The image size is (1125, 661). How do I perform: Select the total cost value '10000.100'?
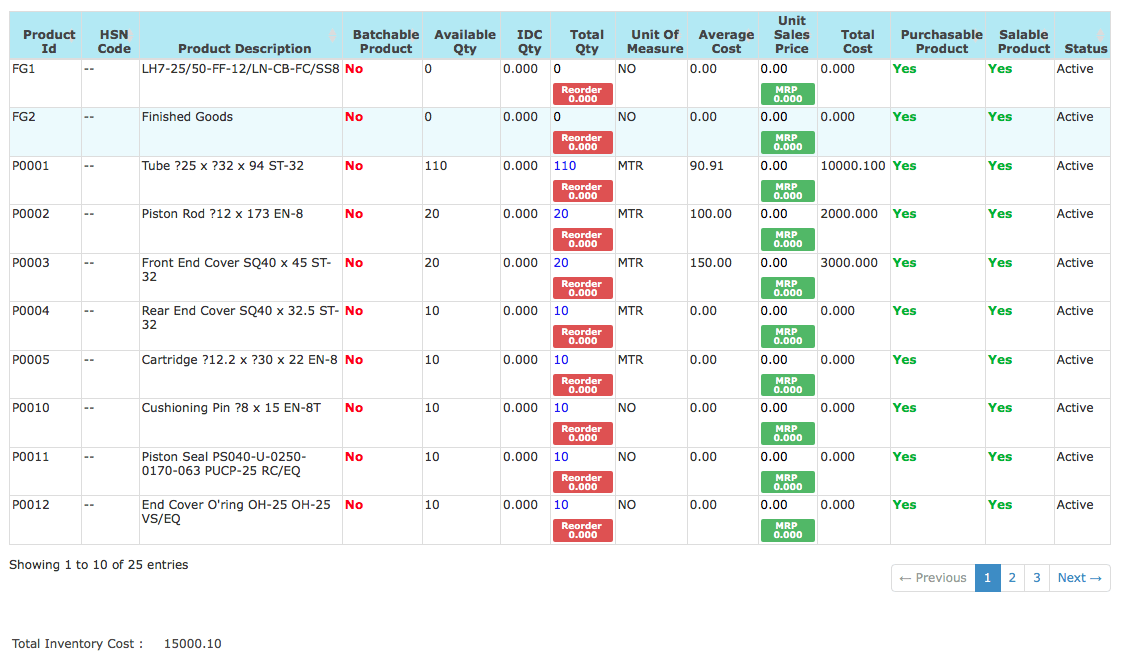click(853, 166)
